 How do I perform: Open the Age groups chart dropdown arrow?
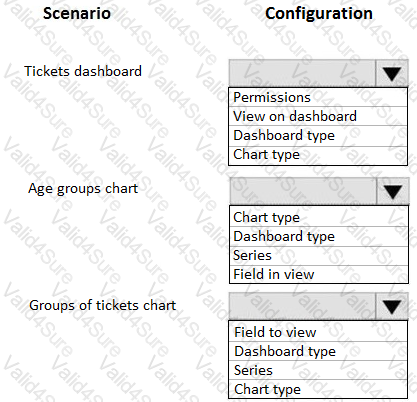pos(392,191)
